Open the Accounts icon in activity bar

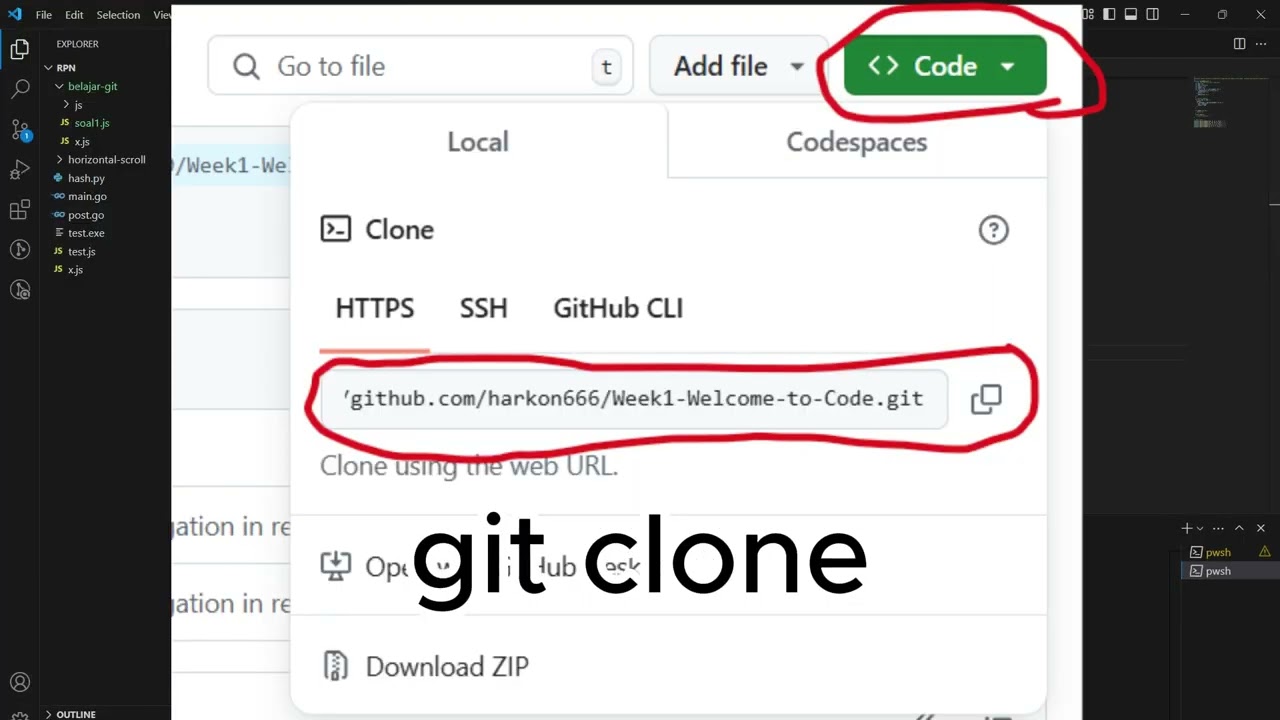coord(20,683)
